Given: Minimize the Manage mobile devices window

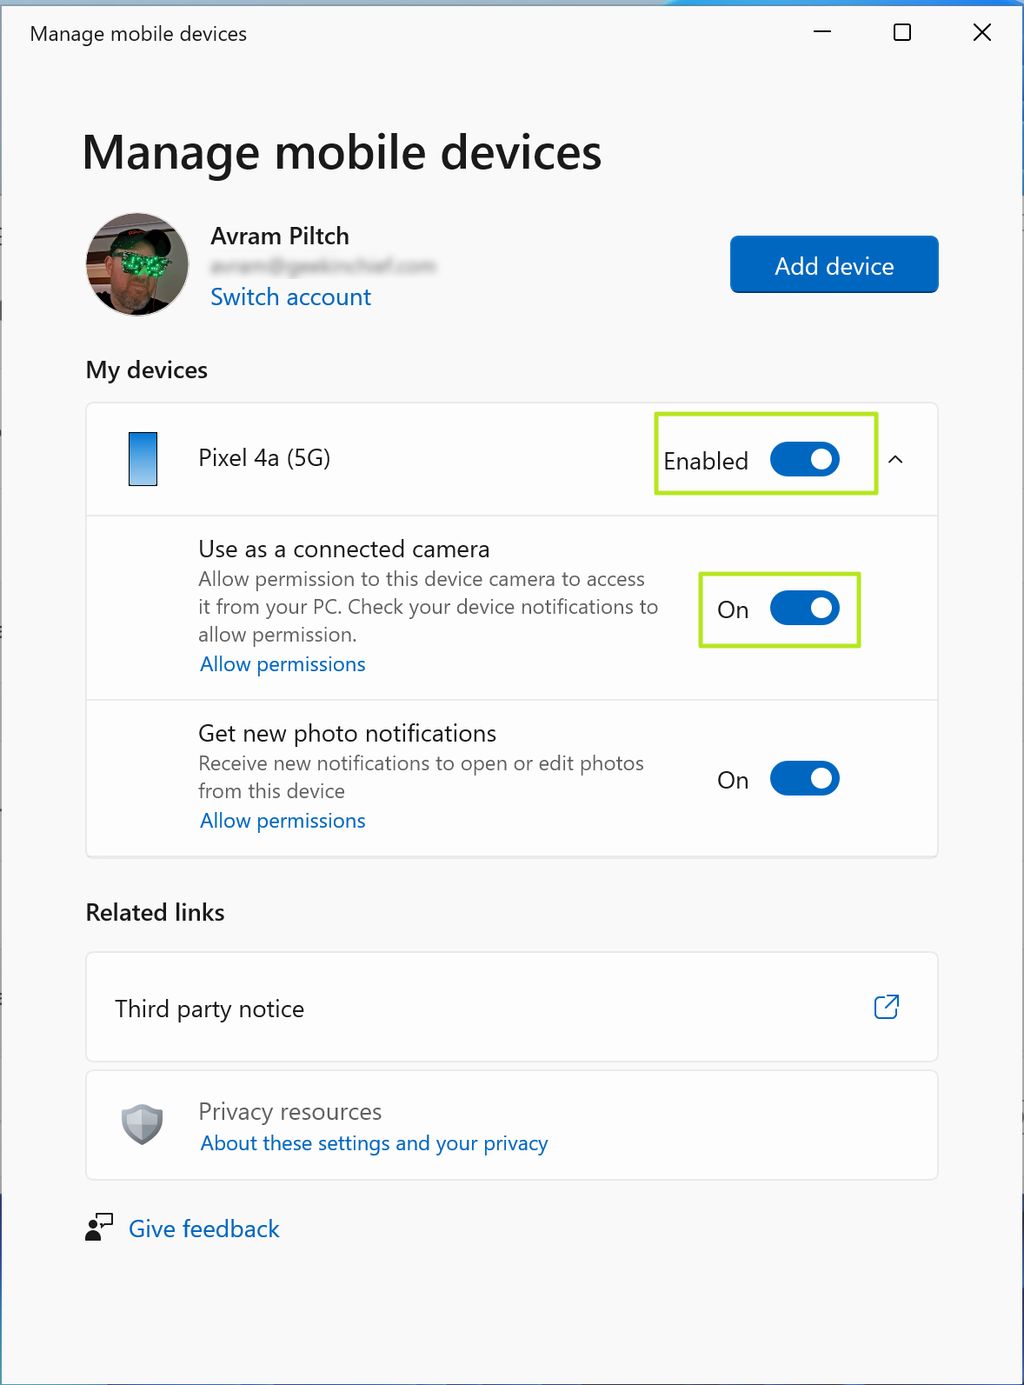Looking at the screenshot, I should point(822,32).
